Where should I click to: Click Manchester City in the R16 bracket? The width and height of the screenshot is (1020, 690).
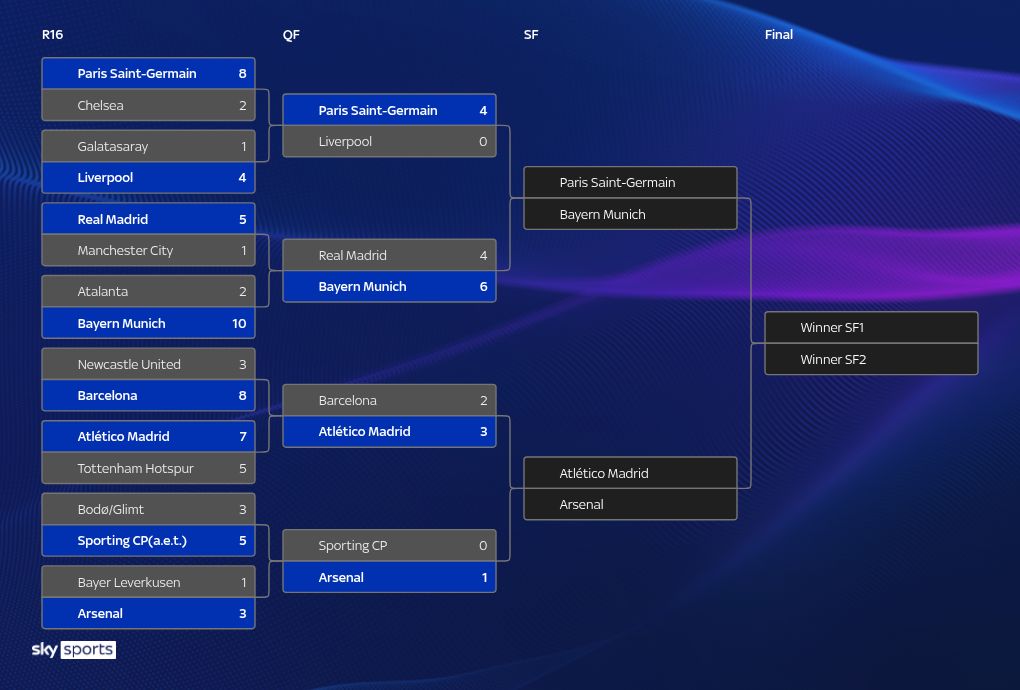tap(148, 250)
